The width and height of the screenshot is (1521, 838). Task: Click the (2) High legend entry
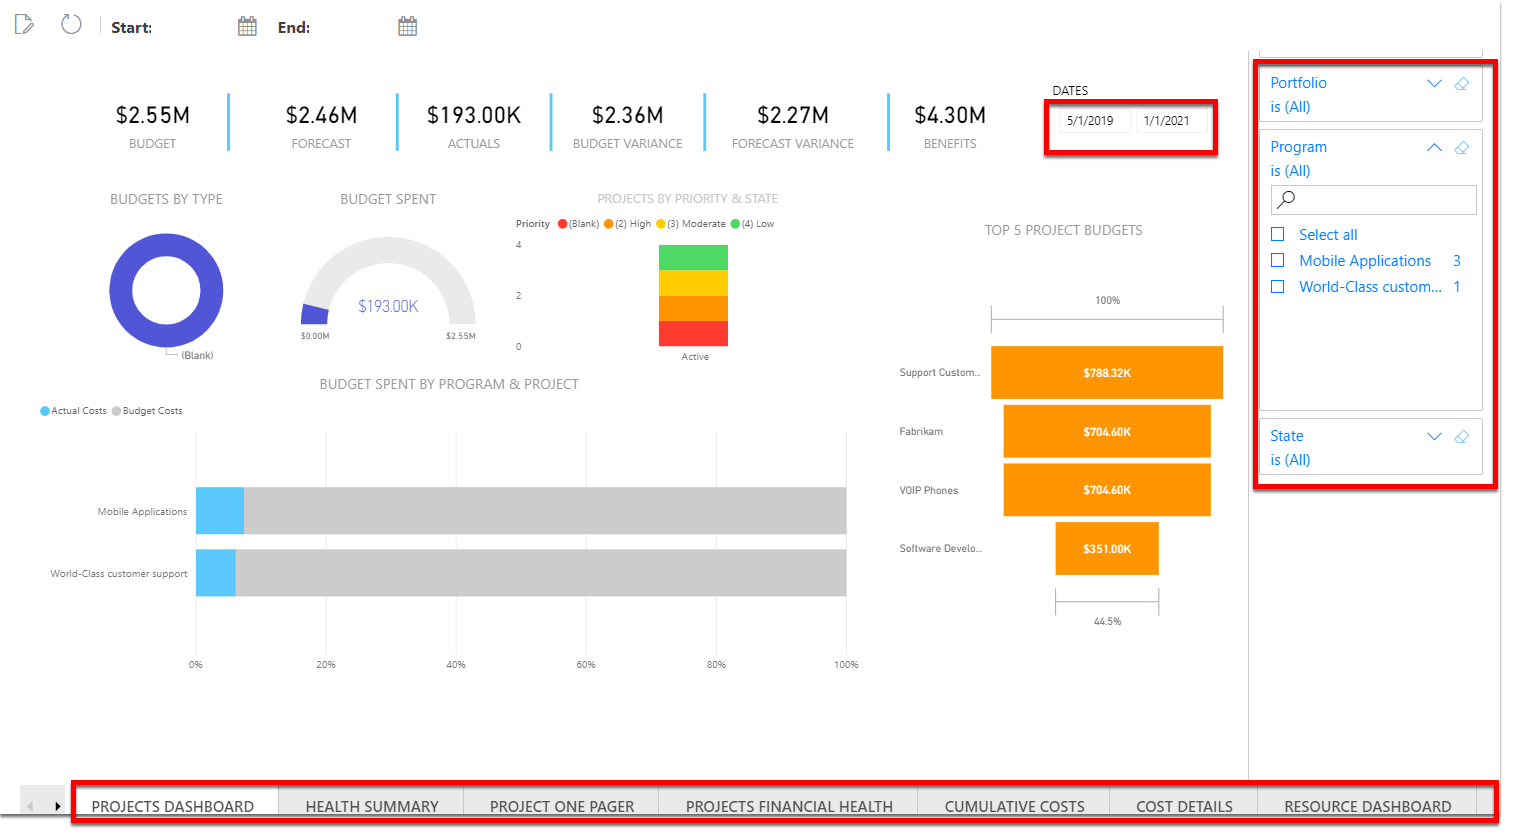tap(628, 224)
